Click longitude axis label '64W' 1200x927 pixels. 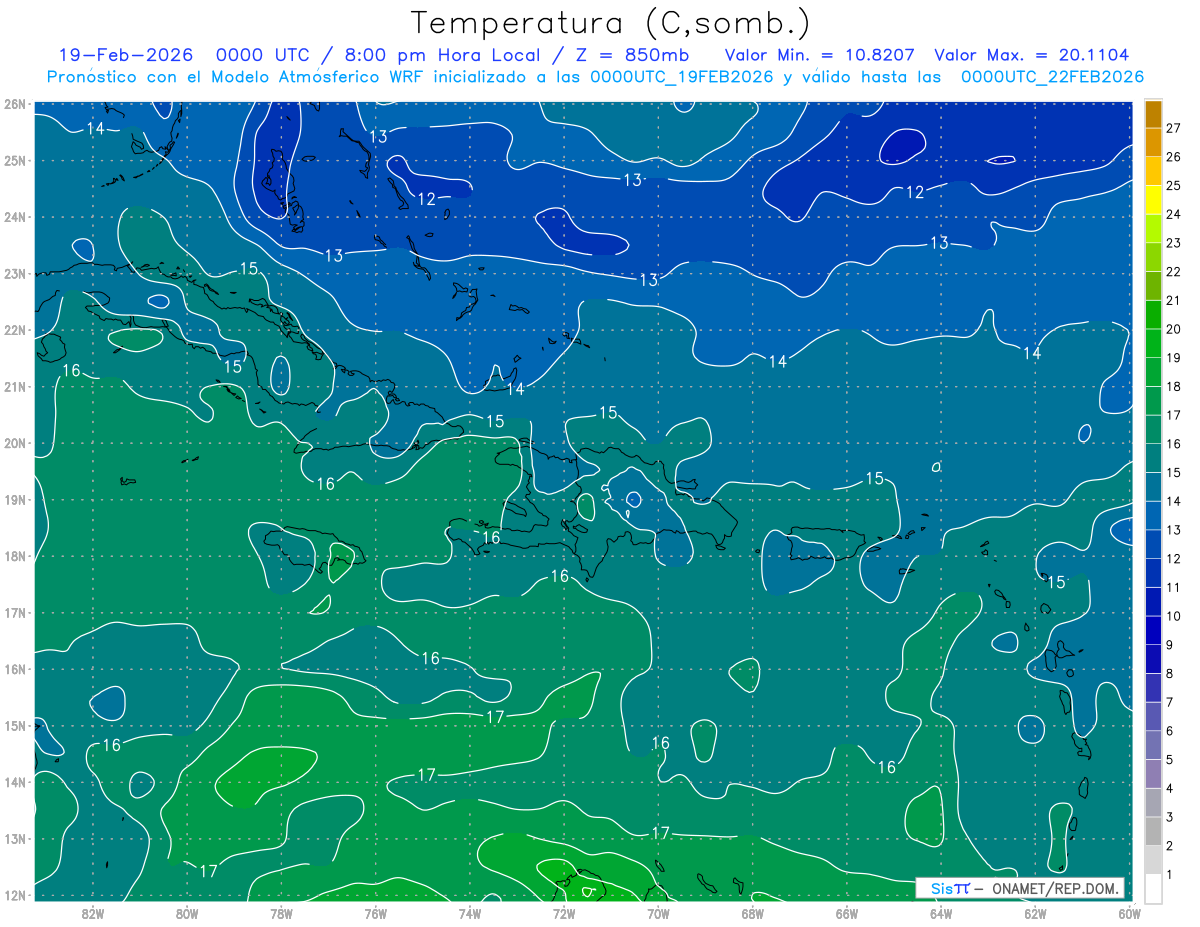click(x=940, y=912)
